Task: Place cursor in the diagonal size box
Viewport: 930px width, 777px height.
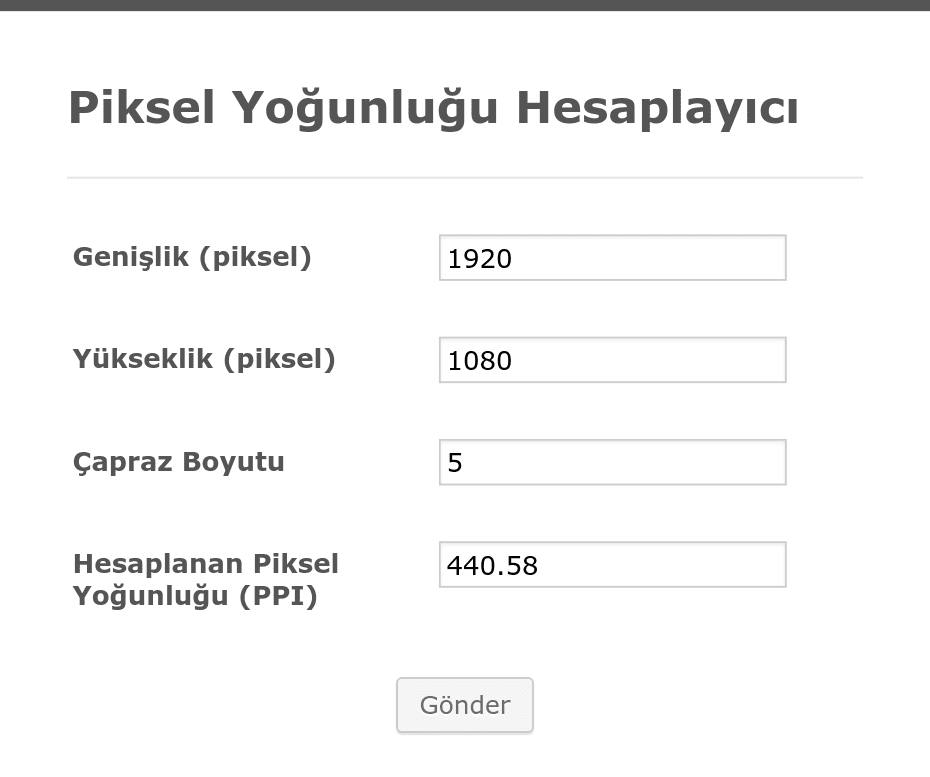Action: pos(612,462)
